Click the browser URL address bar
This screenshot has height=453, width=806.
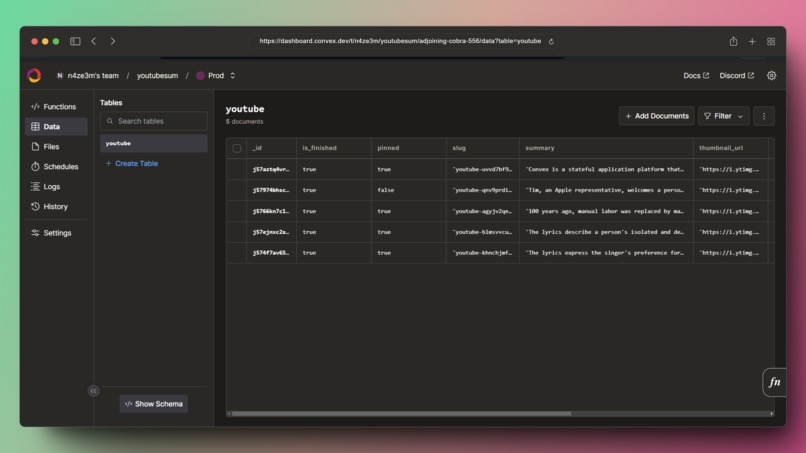[400, 41]
